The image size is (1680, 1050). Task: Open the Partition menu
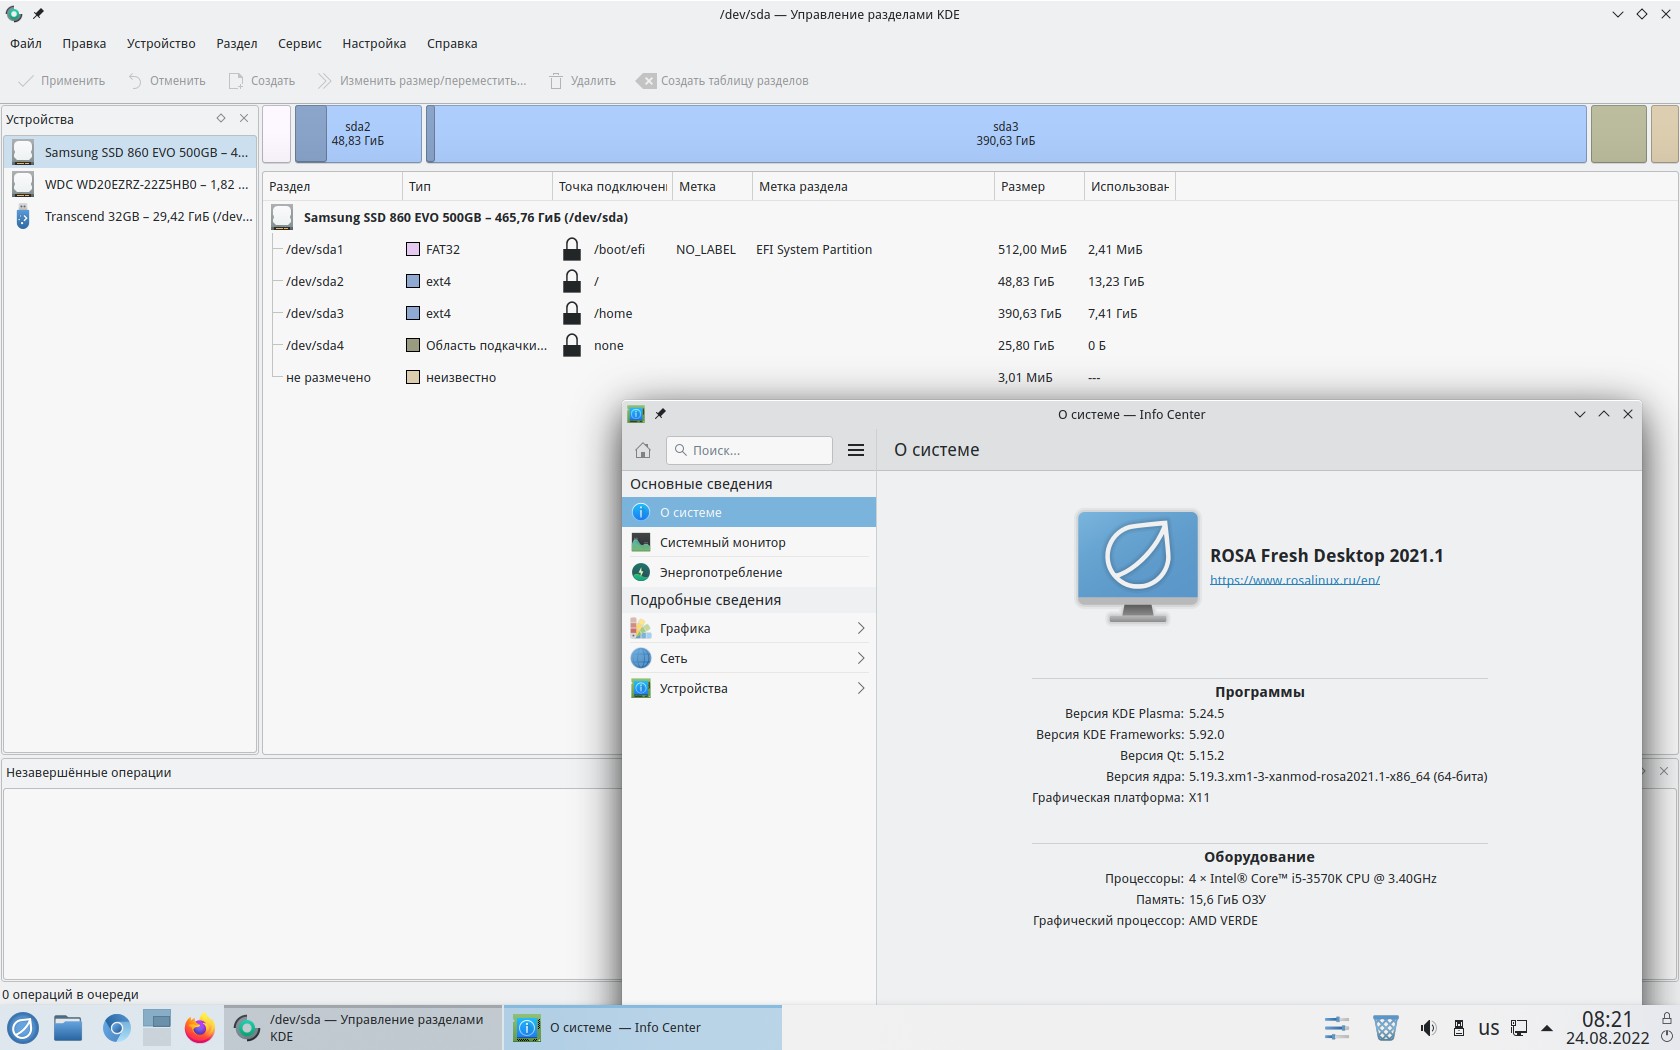(x=236, y=44)
